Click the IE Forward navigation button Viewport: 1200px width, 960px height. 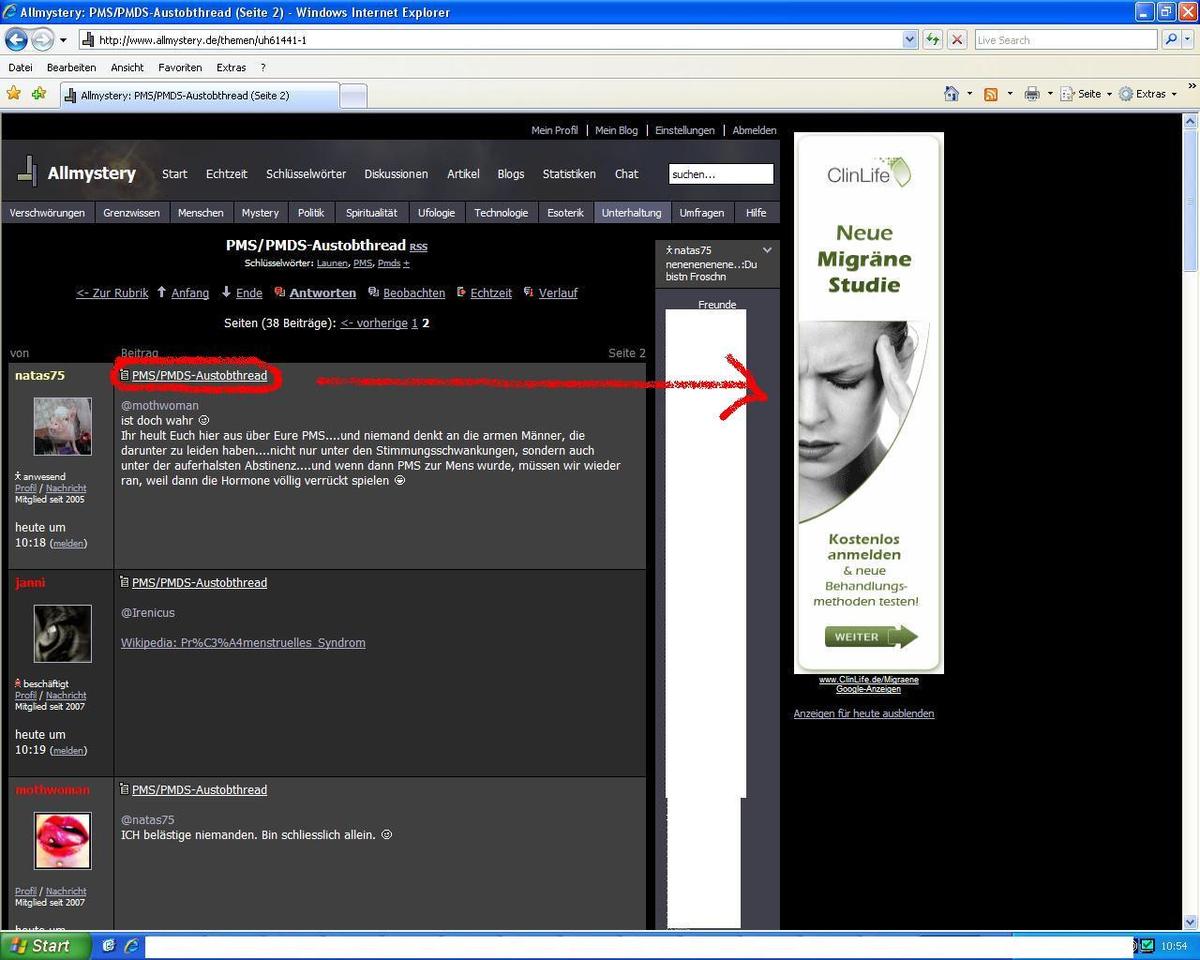[x=42, y=39]
